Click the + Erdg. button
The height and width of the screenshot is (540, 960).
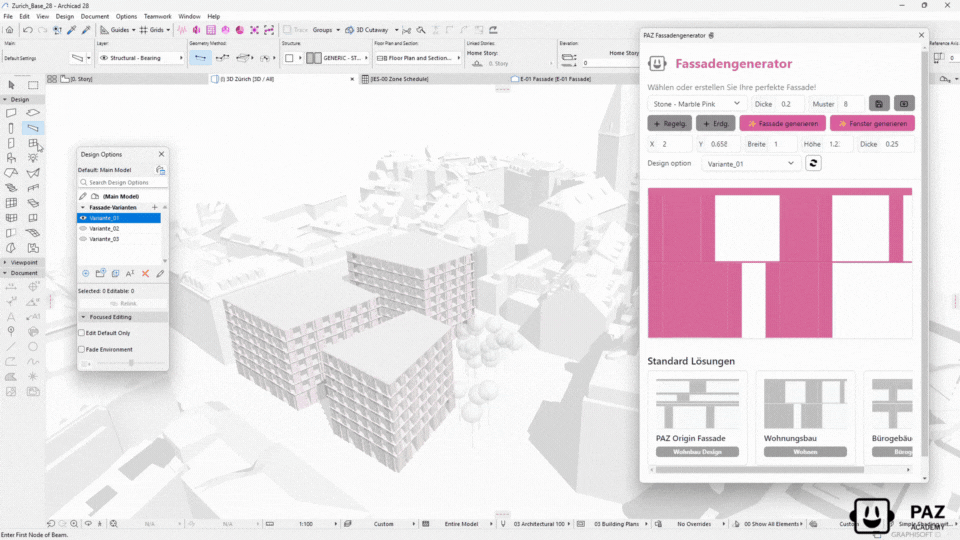716,124
